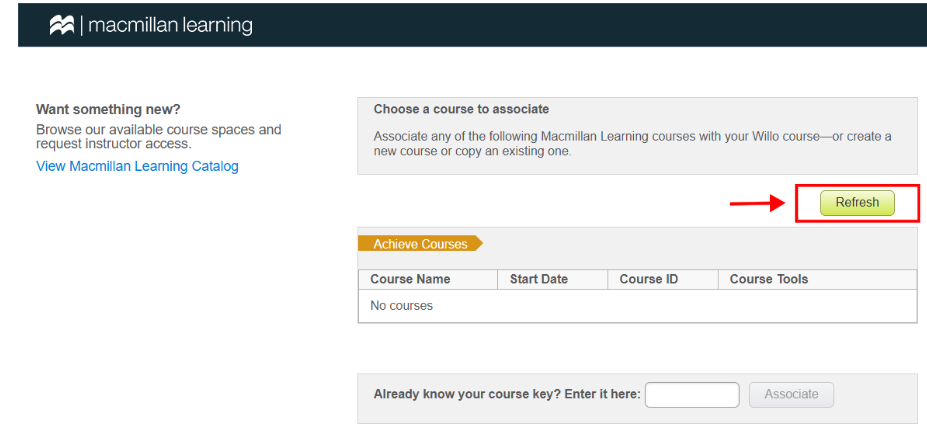This screenshot has height=426, width=927.
Task: Select the Achieve Courses orange tab label
Action: [420, 243]
